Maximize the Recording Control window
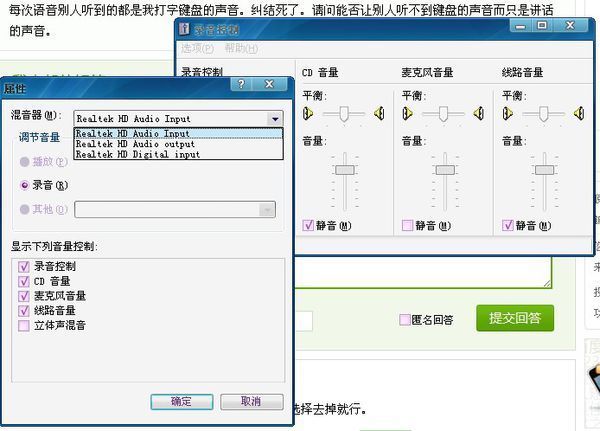This screenshot has height=431, width=600. click(x=542, y=26)
